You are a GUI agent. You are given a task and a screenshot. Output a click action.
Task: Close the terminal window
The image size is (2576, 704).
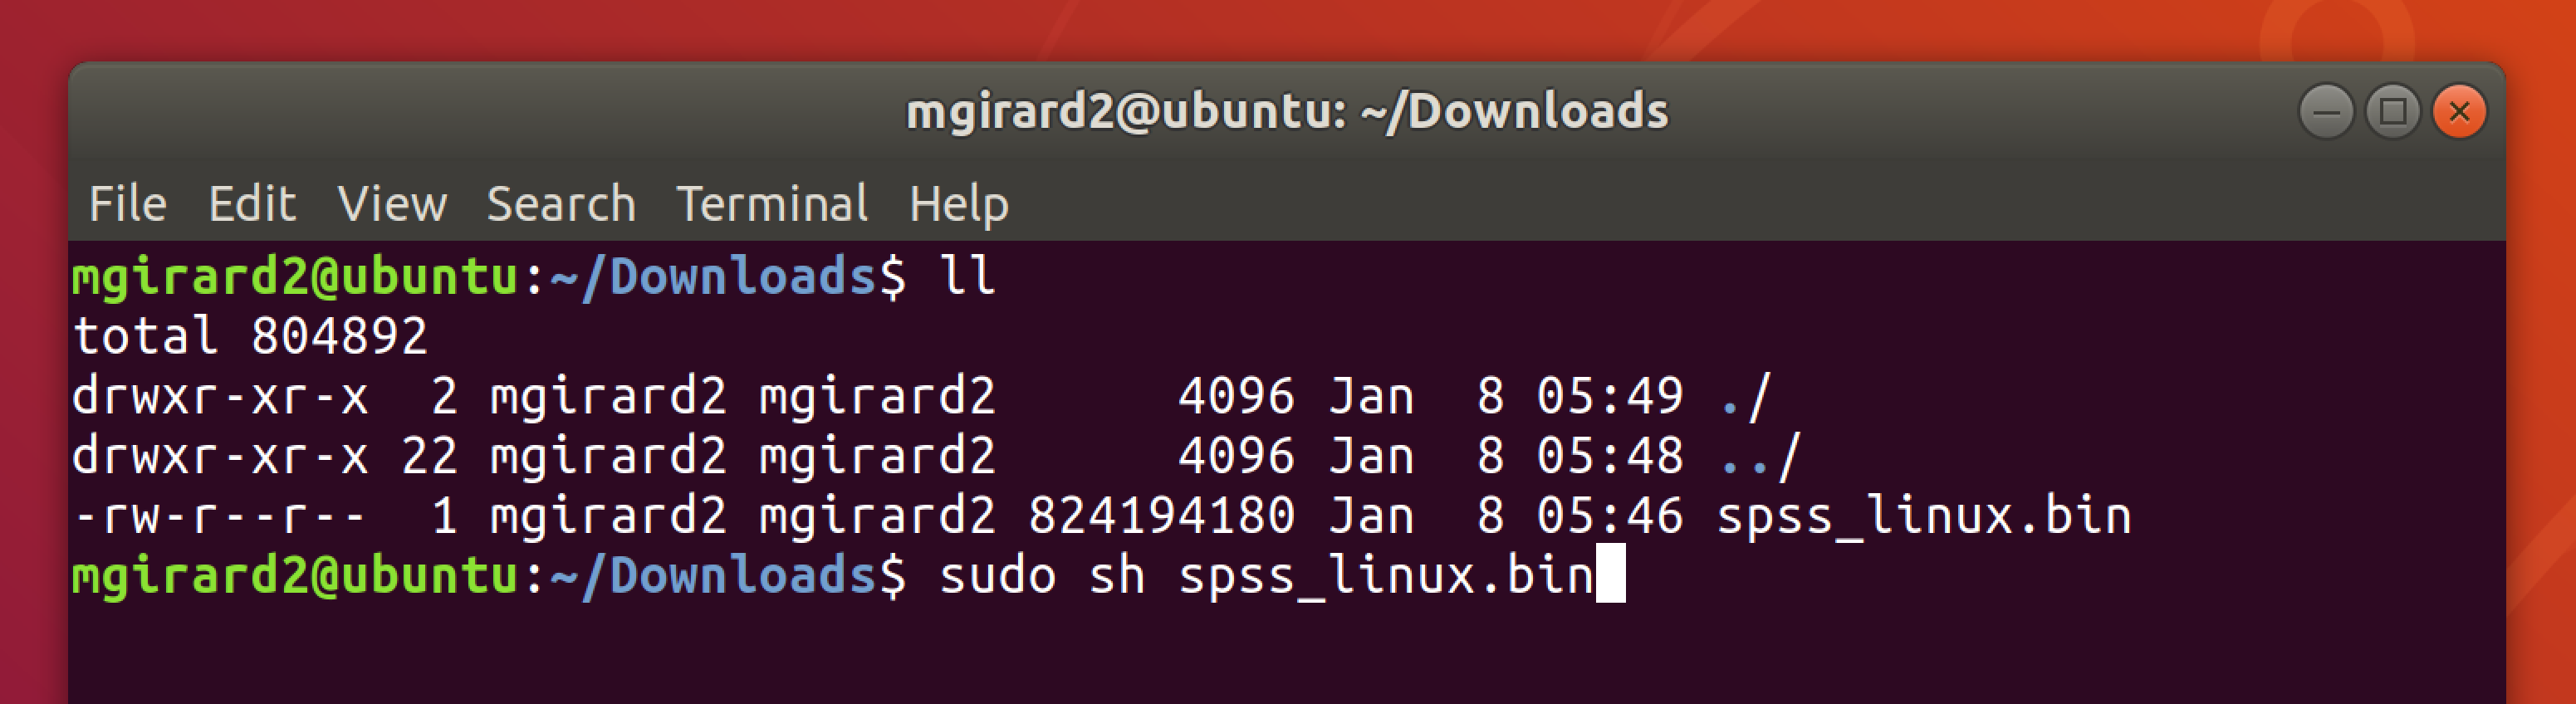point(2459,111)
